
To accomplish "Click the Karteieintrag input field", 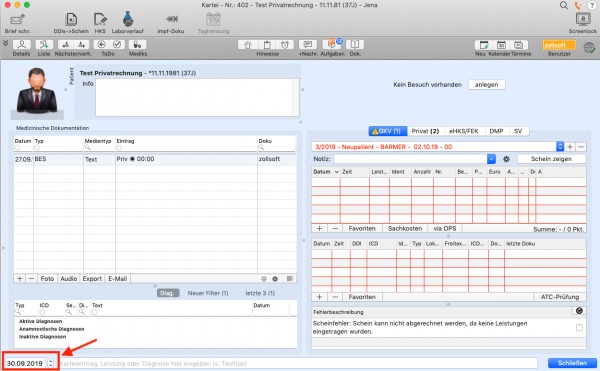I will (x=298, y=363).
